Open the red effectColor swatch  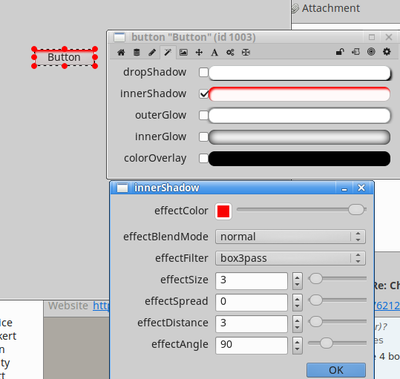223,211
